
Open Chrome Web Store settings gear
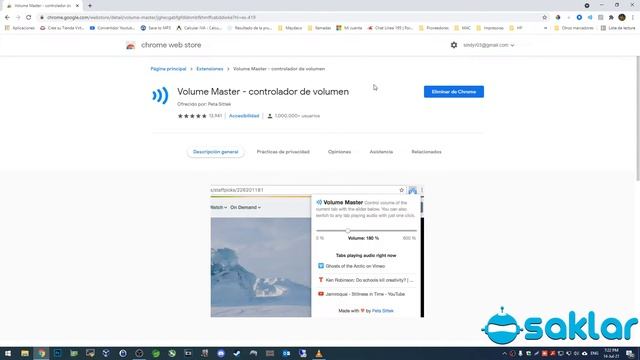pyautogui.click(x=454, y=45)
